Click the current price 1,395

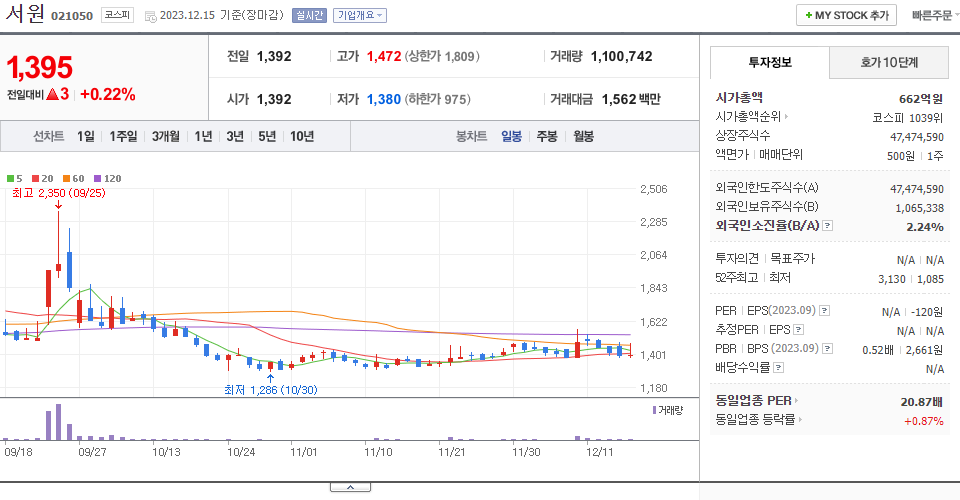tap(40, 67)
